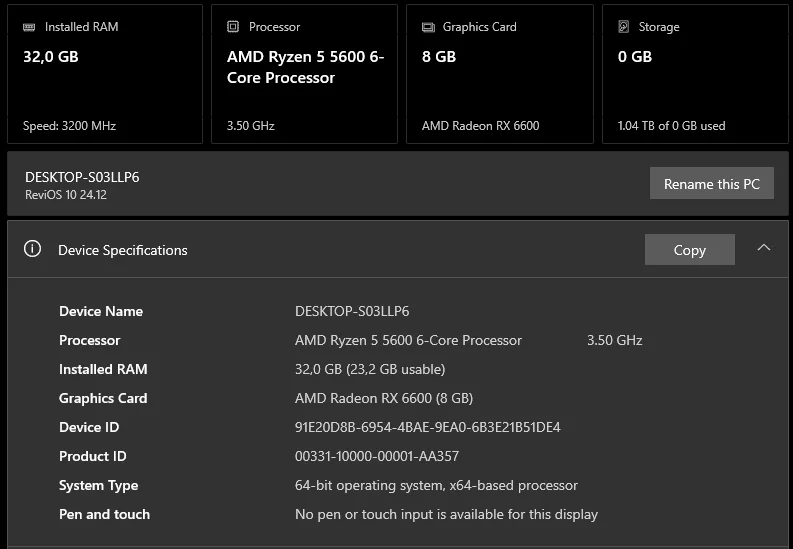
Task: Click the Device Specifications info icon
Action: [x=32, y=249]
